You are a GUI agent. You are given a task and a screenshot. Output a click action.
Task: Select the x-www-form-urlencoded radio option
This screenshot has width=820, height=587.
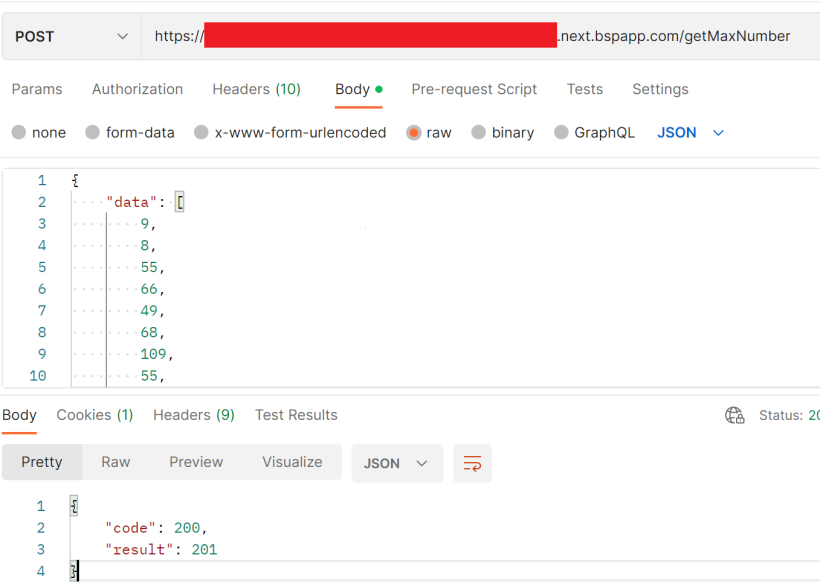(x=202, y=132)
